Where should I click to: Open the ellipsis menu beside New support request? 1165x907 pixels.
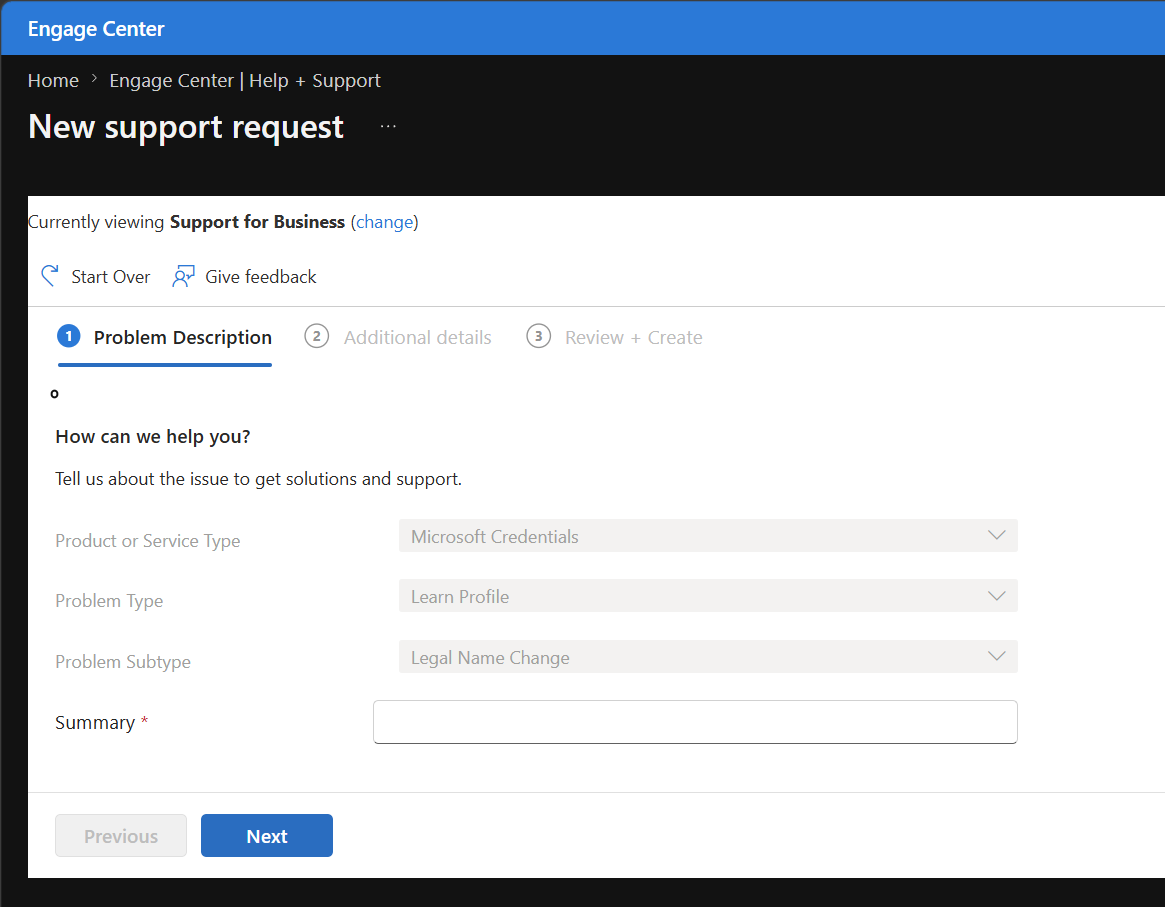388,126
